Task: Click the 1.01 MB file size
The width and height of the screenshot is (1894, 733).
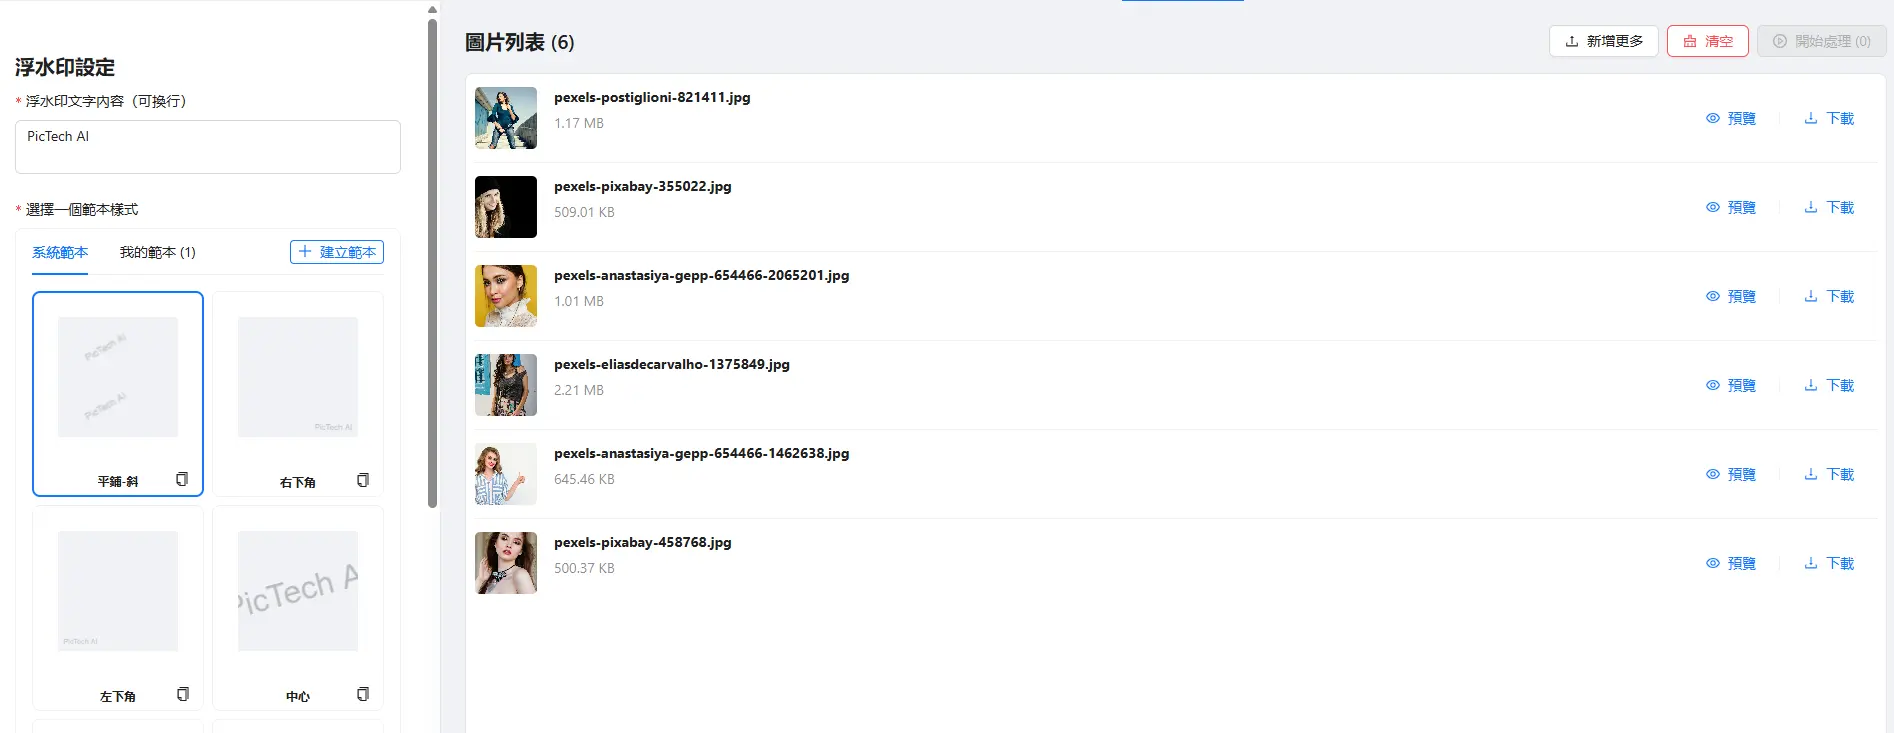Action: pos(579,301)
